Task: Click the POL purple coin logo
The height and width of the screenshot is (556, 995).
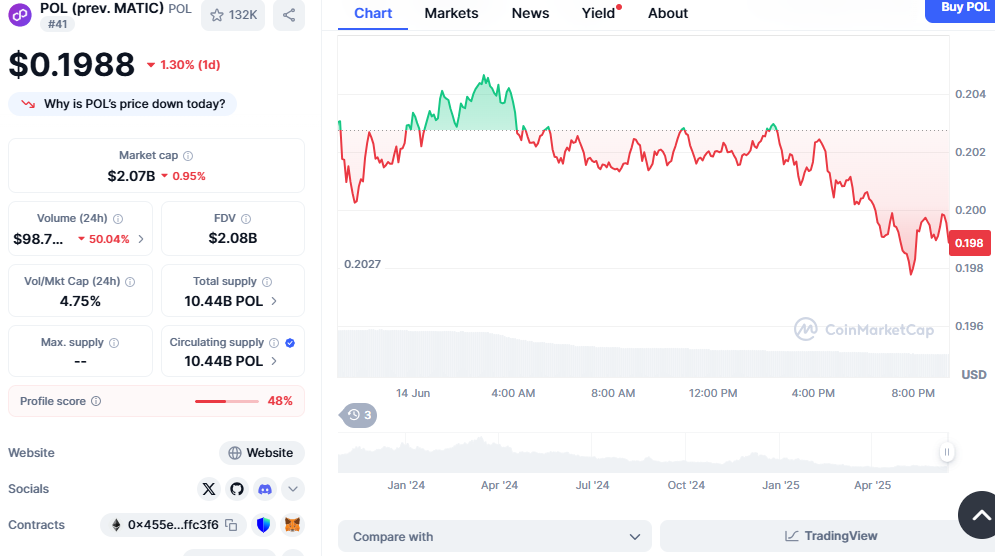Action: pyautogui.click(x=20, y=15)
